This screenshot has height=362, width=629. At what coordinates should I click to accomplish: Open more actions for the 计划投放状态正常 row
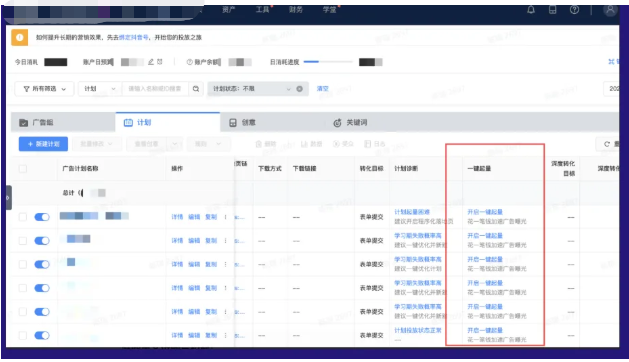pos(225,335)
